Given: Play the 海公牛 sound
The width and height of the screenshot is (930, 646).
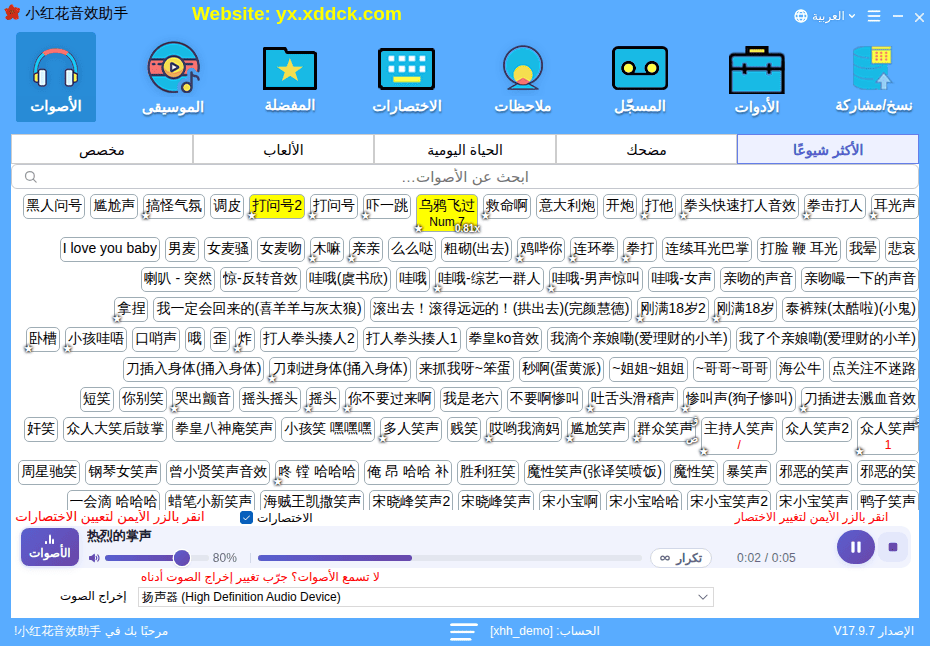Looking at the screenshot, I should 800,369.
